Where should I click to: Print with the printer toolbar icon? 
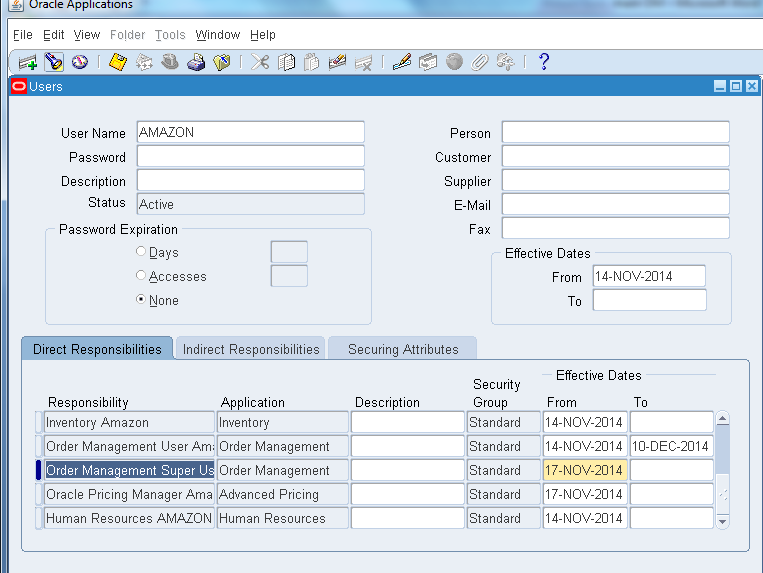196,62
